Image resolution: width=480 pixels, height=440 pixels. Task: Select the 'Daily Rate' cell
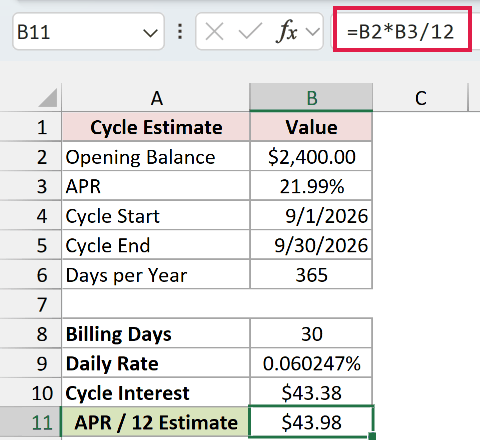[156, 363]
